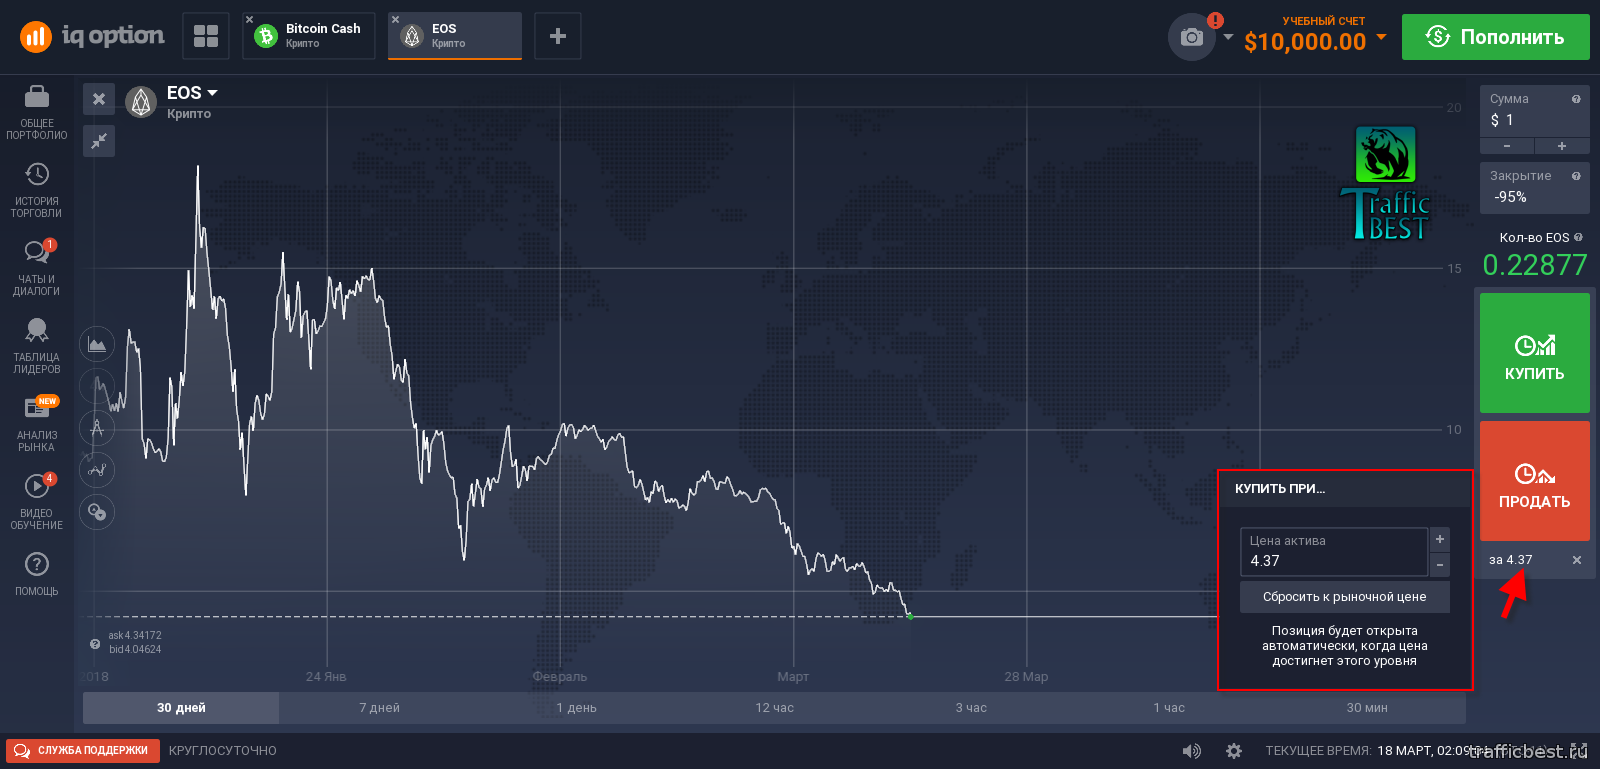
Task: Click the asset price input field
Action: coord(1334,552)
